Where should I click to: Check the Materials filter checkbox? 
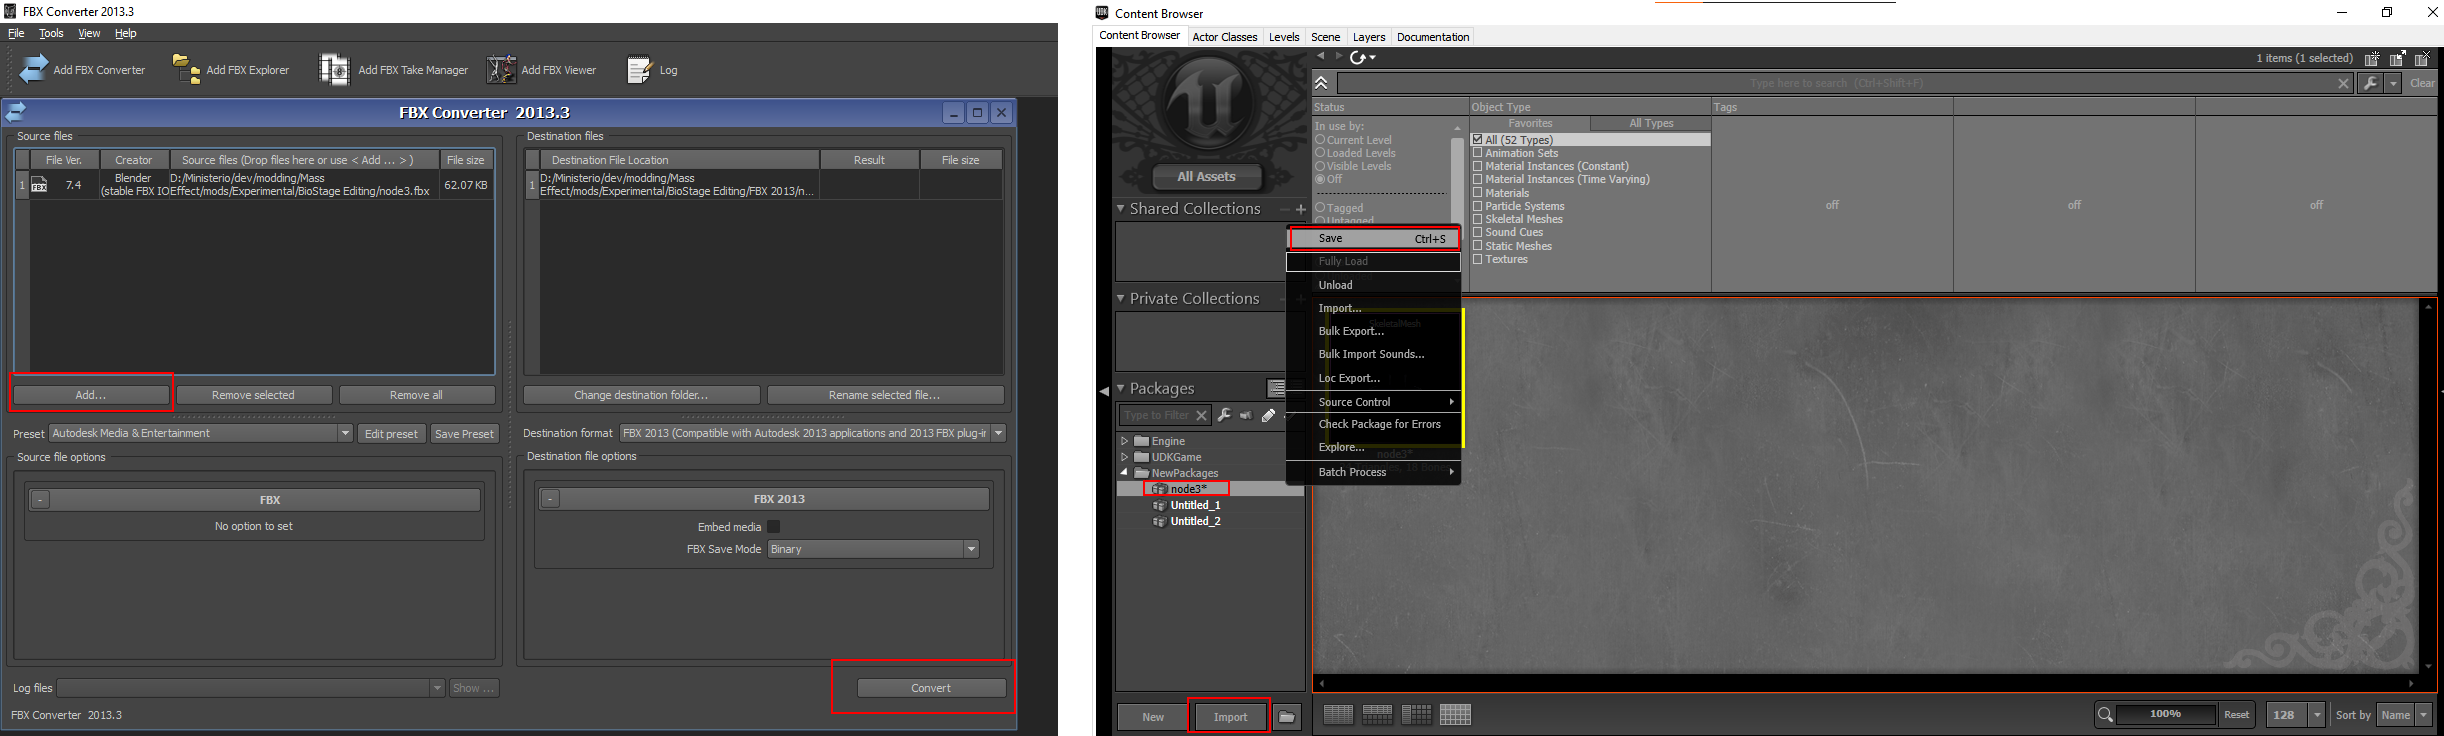1477,193
